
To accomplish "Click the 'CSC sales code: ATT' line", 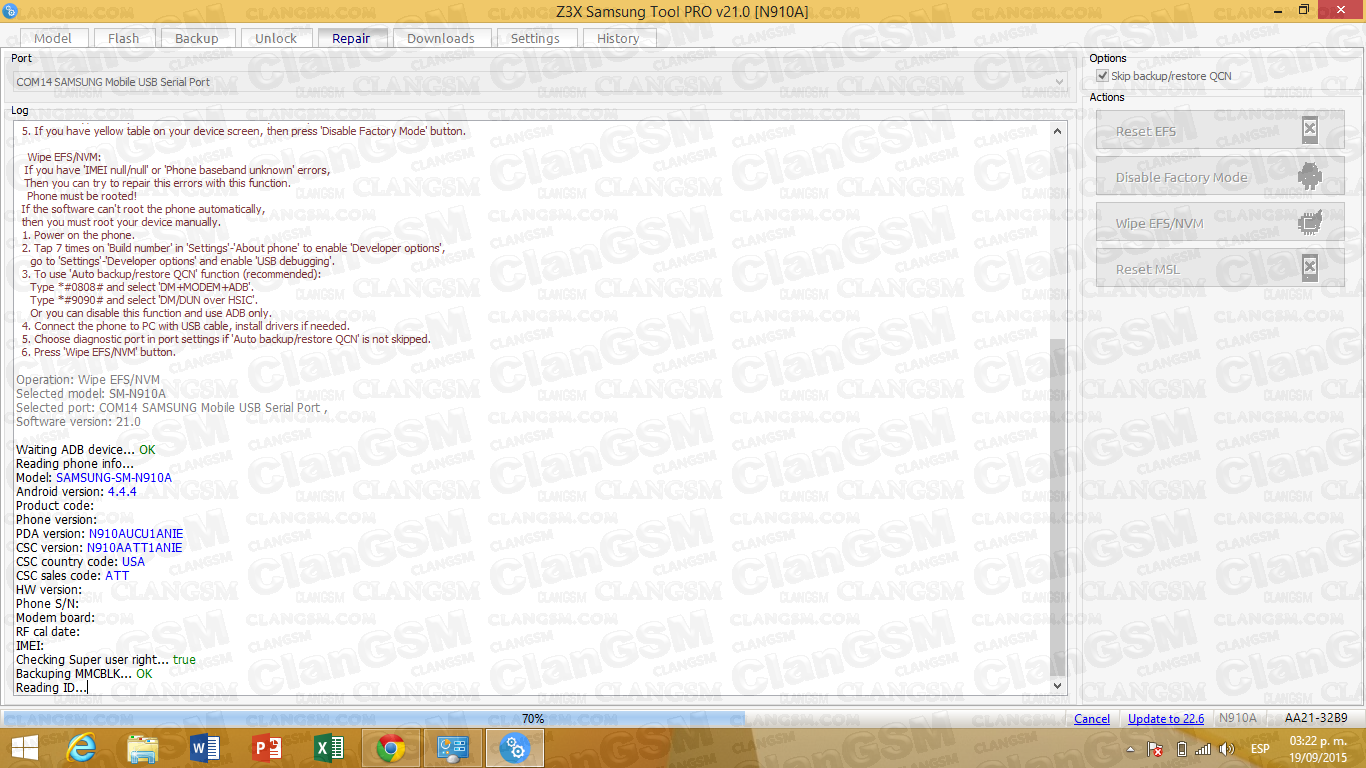I will [x=73, y=576].
